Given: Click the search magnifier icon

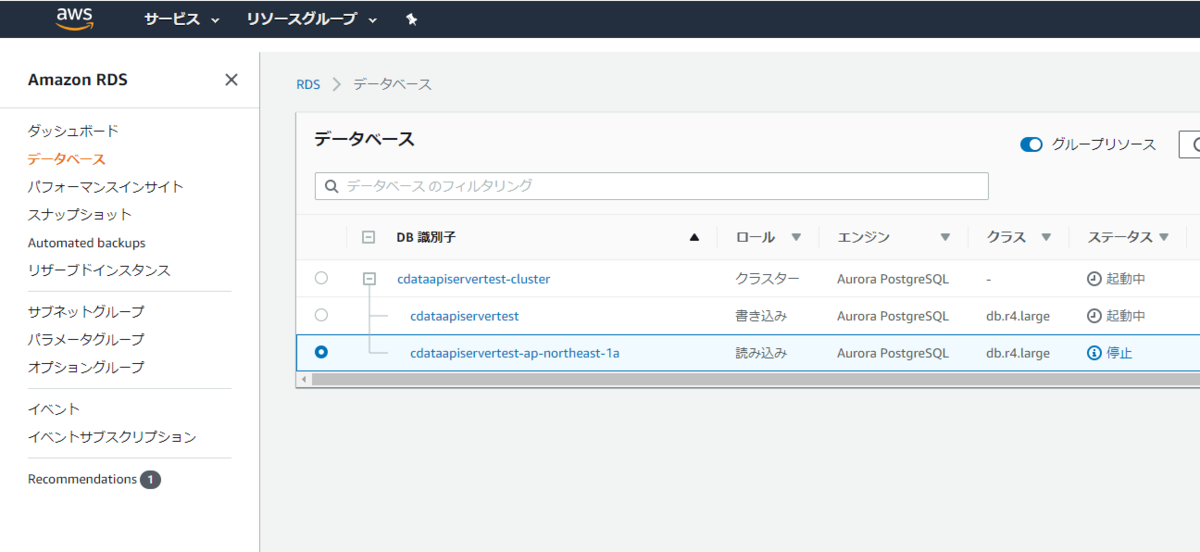Looking at the screenshot, I should [x=331, y=186].
